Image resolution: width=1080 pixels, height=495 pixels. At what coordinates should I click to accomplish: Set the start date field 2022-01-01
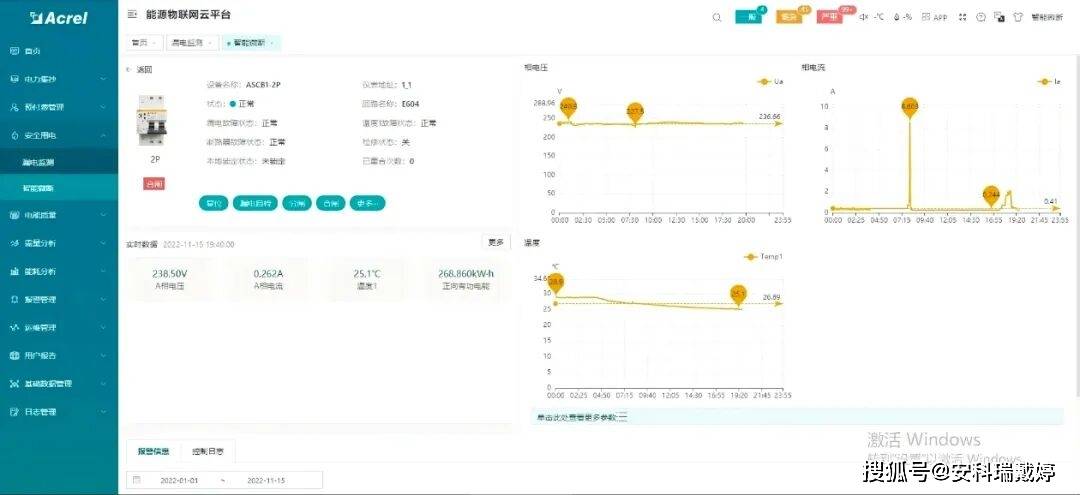179,480
